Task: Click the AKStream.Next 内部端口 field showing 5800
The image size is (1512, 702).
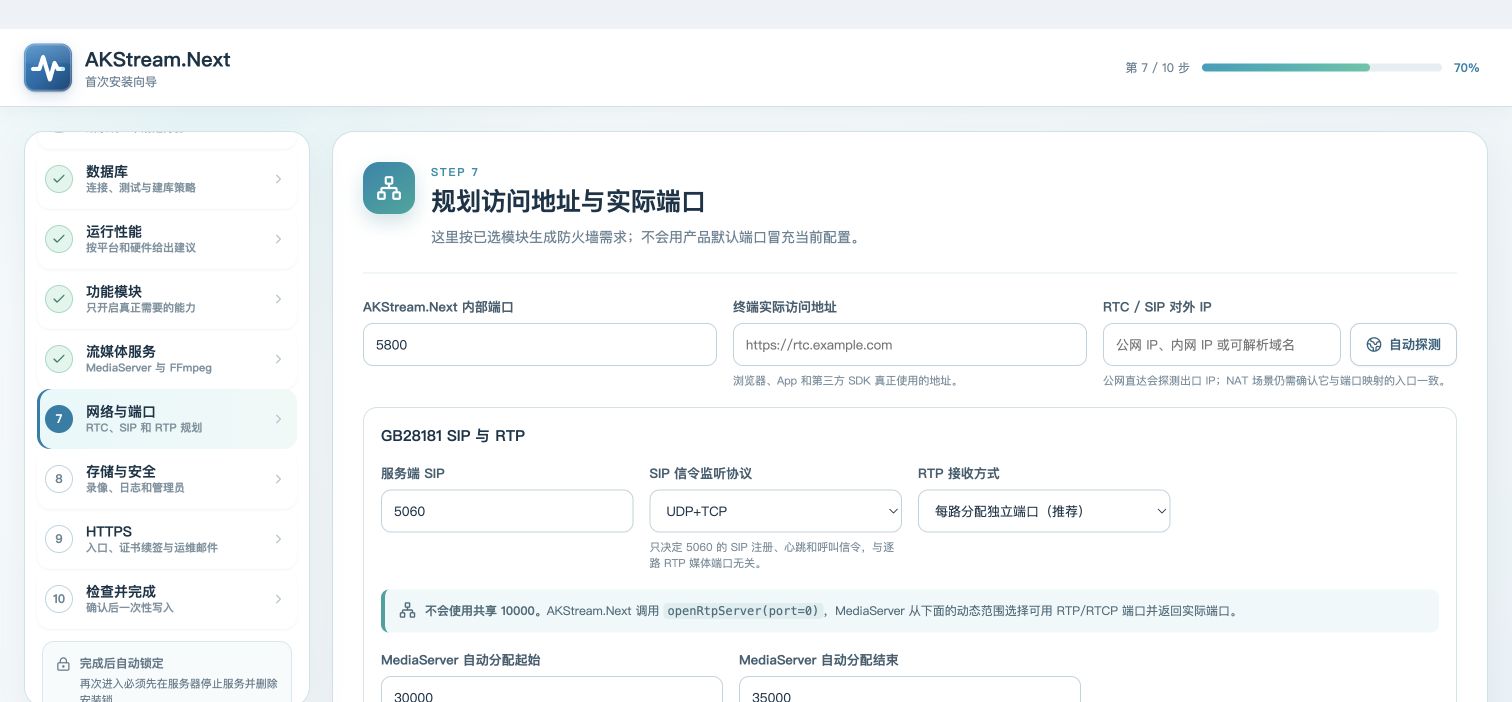Action: pos(540,344)
